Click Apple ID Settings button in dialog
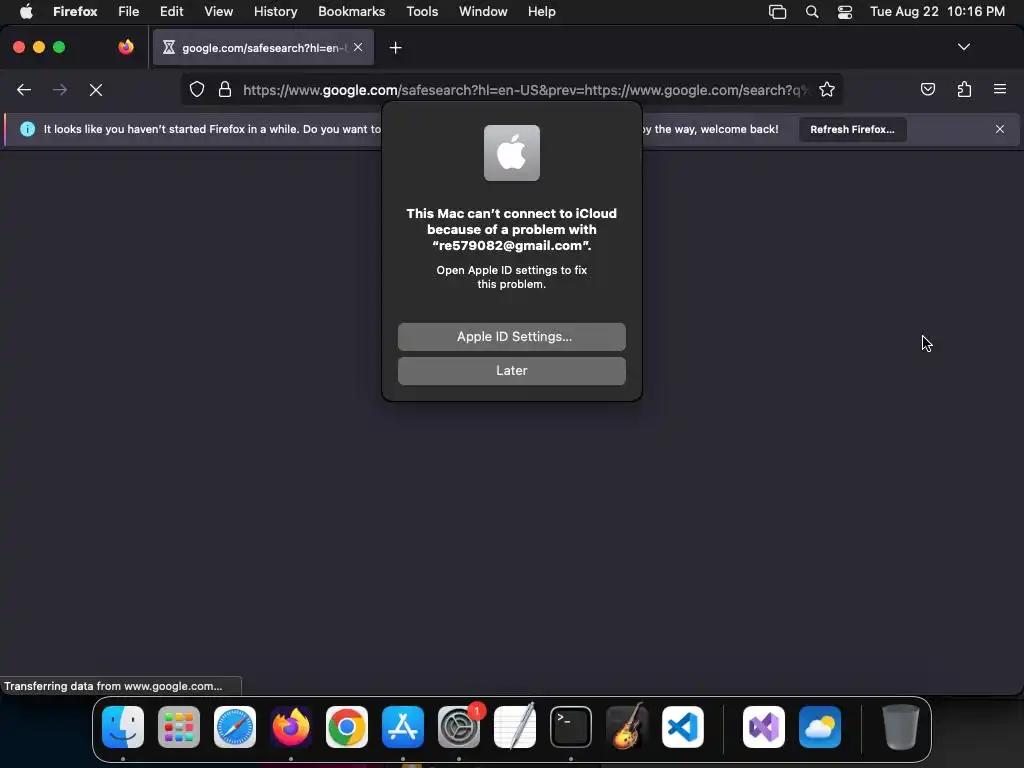This screenshot has width=1024, height=768. (x=511, y=336)
